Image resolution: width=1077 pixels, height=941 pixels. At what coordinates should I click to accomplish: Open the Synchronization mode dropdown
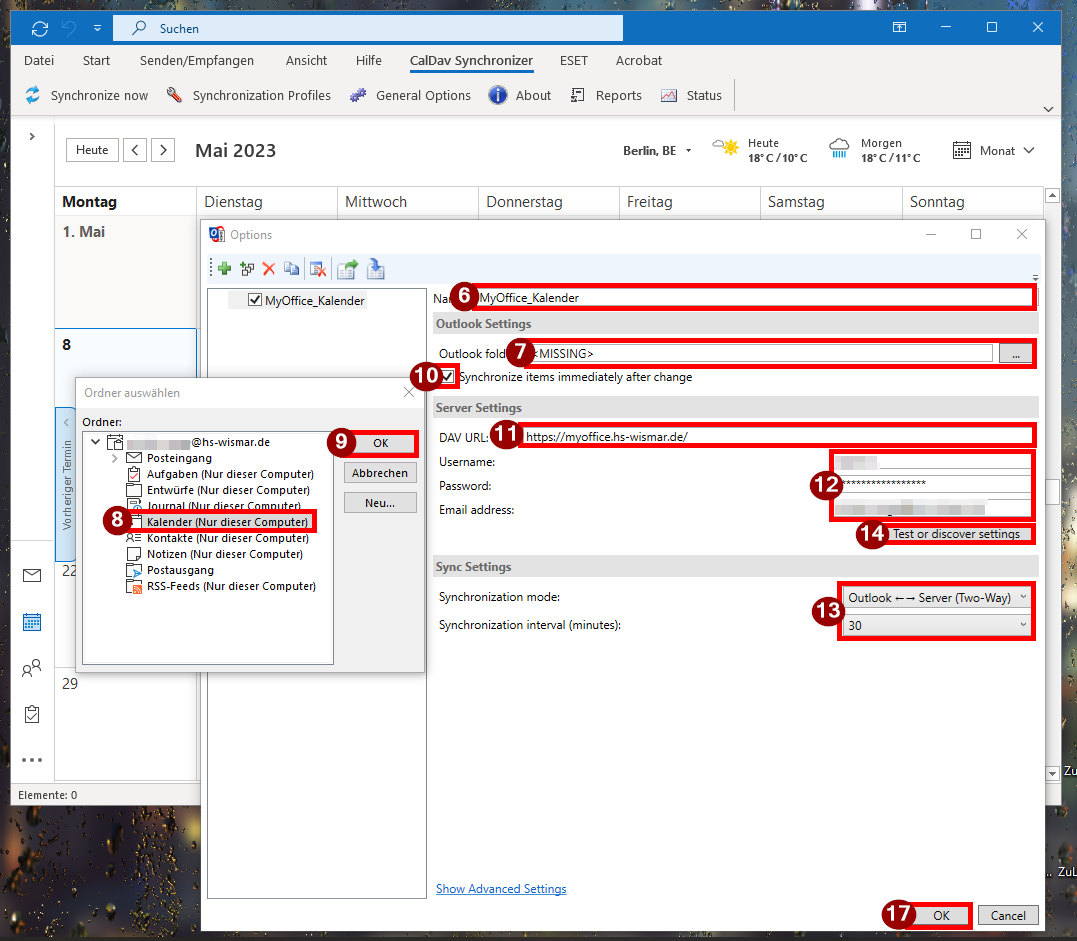coord(936,598)
